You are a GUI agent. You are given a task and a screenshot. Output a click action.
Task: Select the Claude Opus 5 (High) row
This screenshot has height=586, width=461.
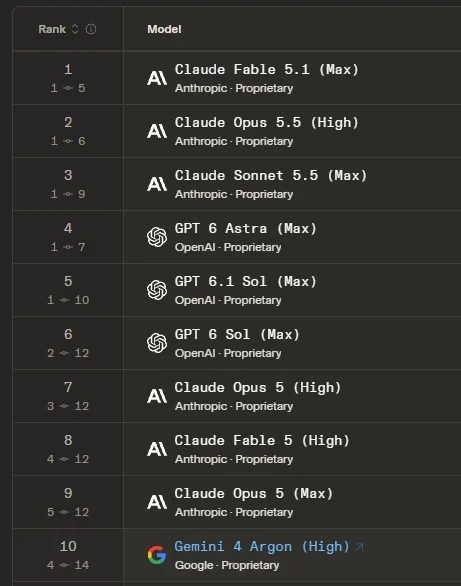237,396
